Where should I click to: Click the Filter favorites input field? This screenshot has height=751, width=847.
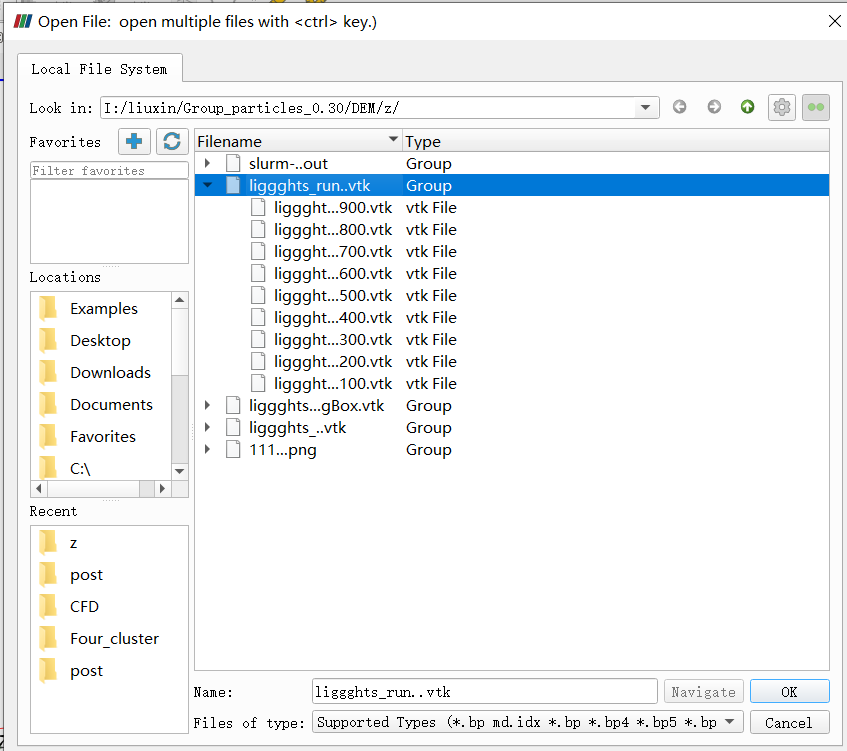pos(109,171)
